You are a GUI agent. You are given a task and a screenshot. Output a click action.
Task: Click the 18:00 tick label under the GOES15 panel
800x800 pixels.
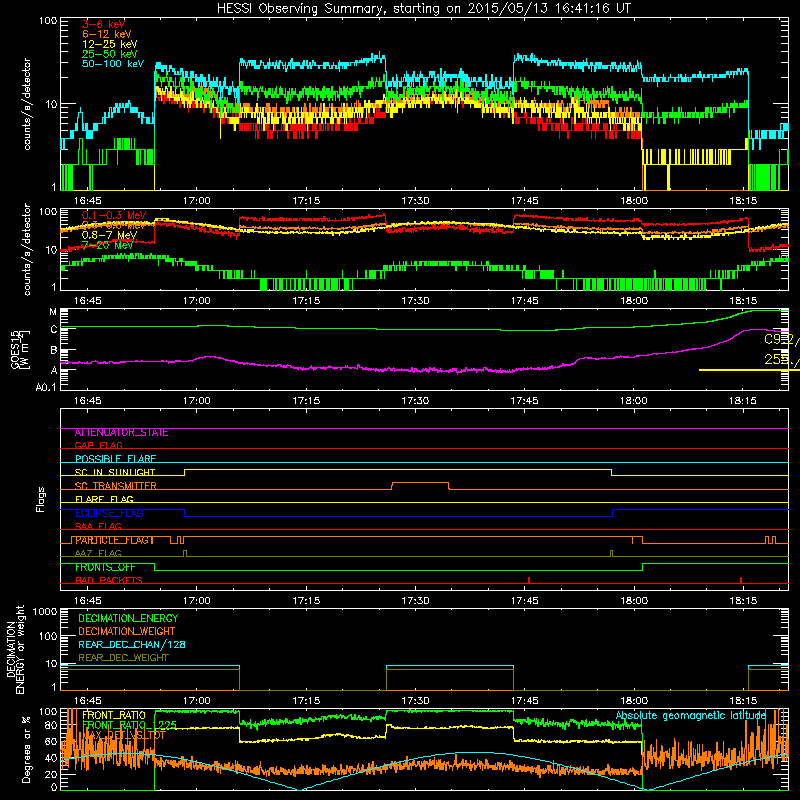click(x=634, y=401)
